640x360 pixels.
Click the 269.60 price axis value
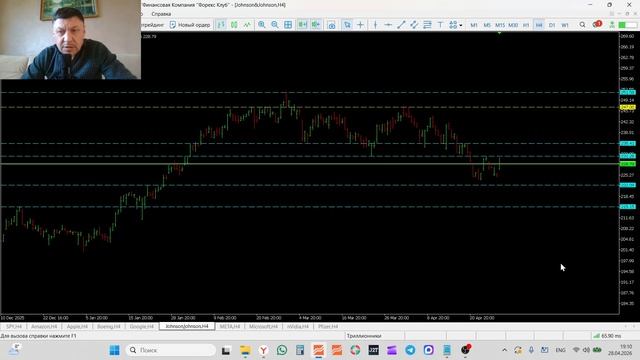[627, 36]
